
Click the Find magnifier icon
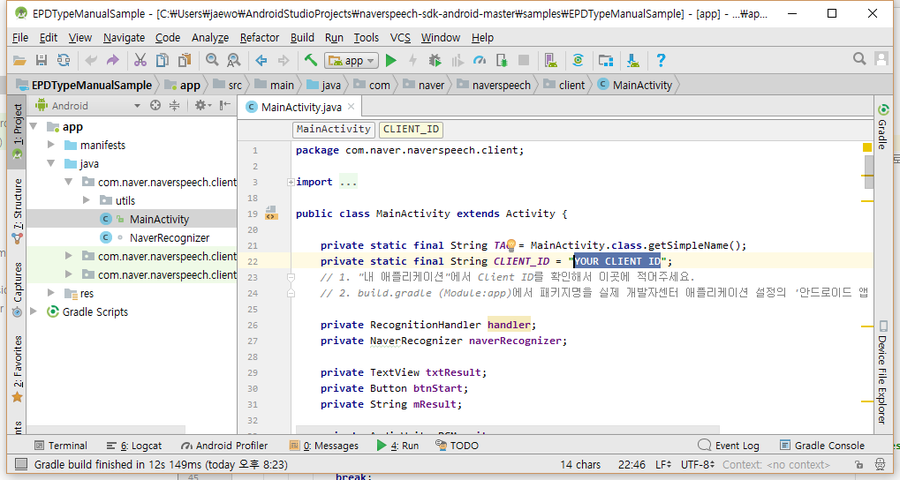pos(212,60)
